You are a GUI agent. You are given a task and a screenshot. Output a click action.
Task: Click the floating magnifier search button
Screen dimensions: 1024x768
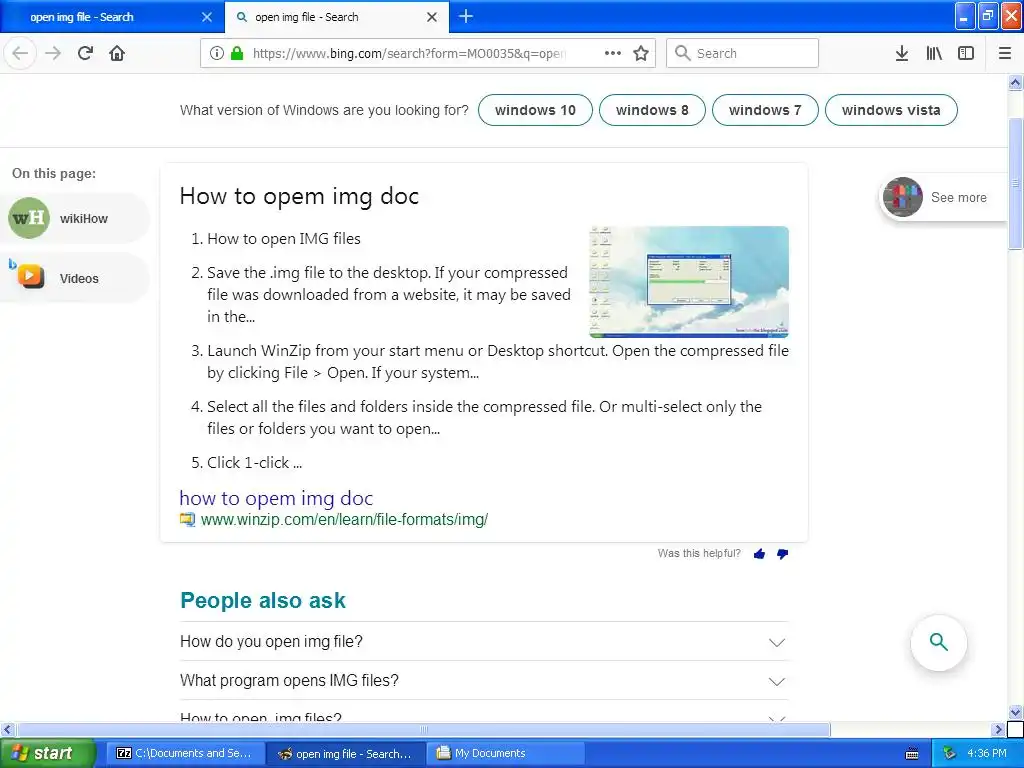coord(938,642)
